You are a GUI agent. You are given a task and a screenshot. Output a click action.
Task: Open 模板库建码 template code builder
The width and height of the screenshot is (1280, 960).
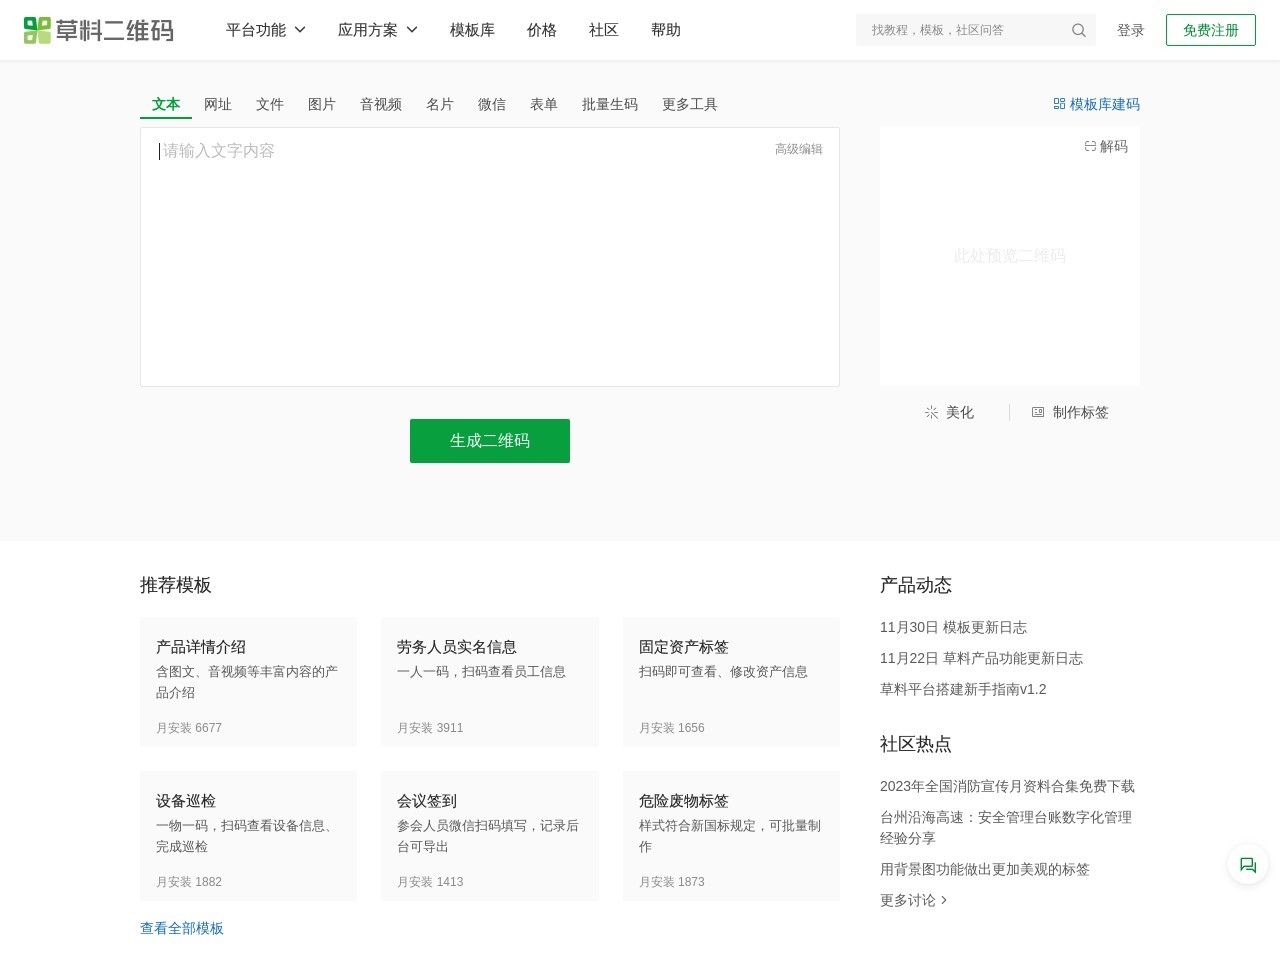tap(1096, 104)
